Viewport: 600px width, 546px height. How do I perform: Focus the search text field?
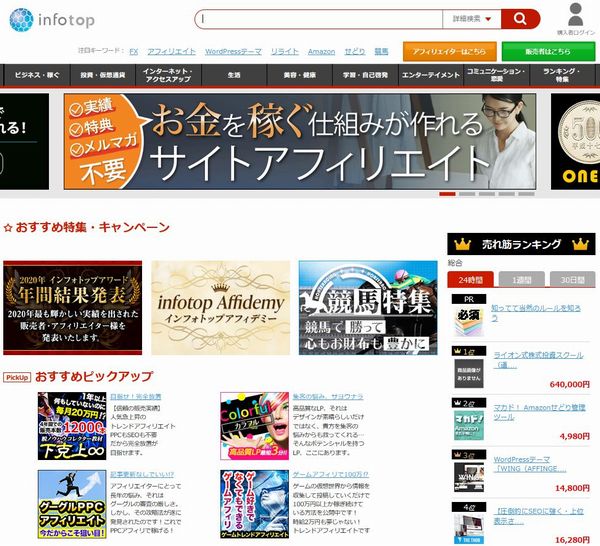pos(320,19)
